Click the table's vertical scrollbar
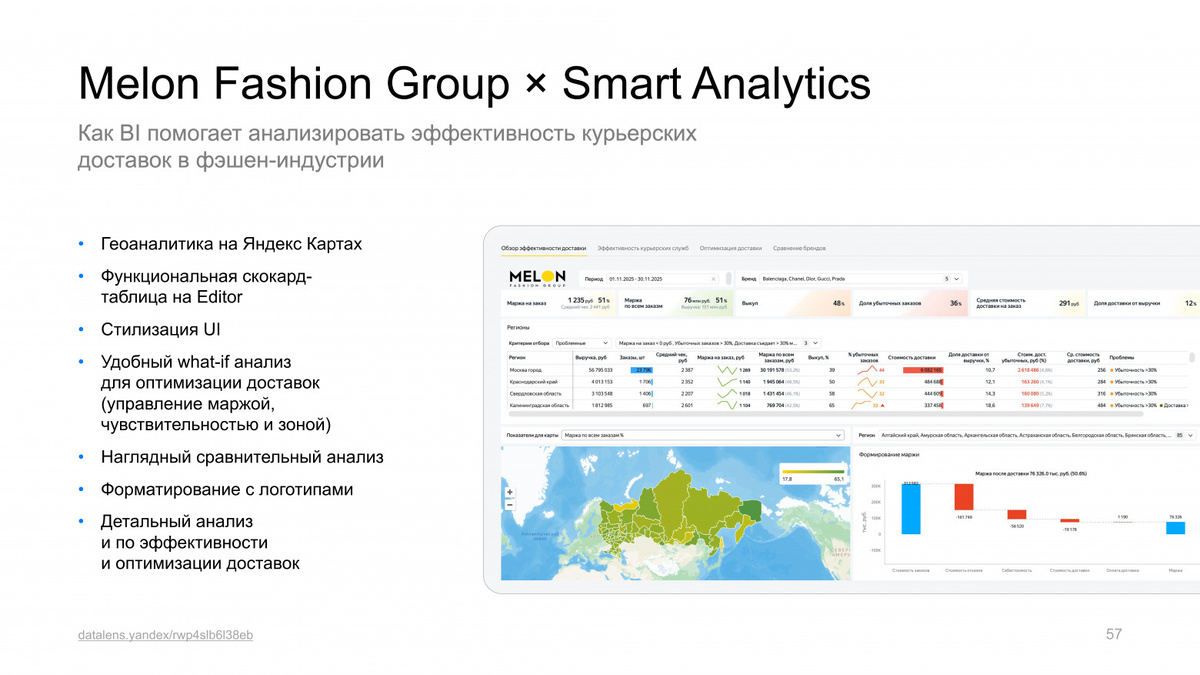Image resolution: width=1200 pixels, height=675 pixels. (x=1192, y=358)
